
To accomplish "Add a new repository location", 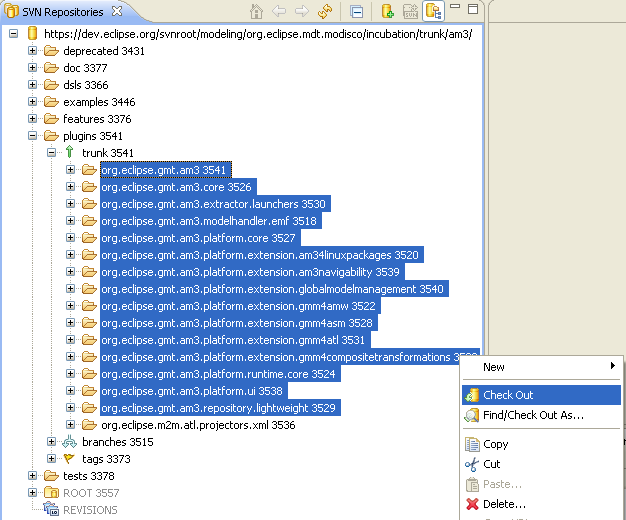I will 387,11.
